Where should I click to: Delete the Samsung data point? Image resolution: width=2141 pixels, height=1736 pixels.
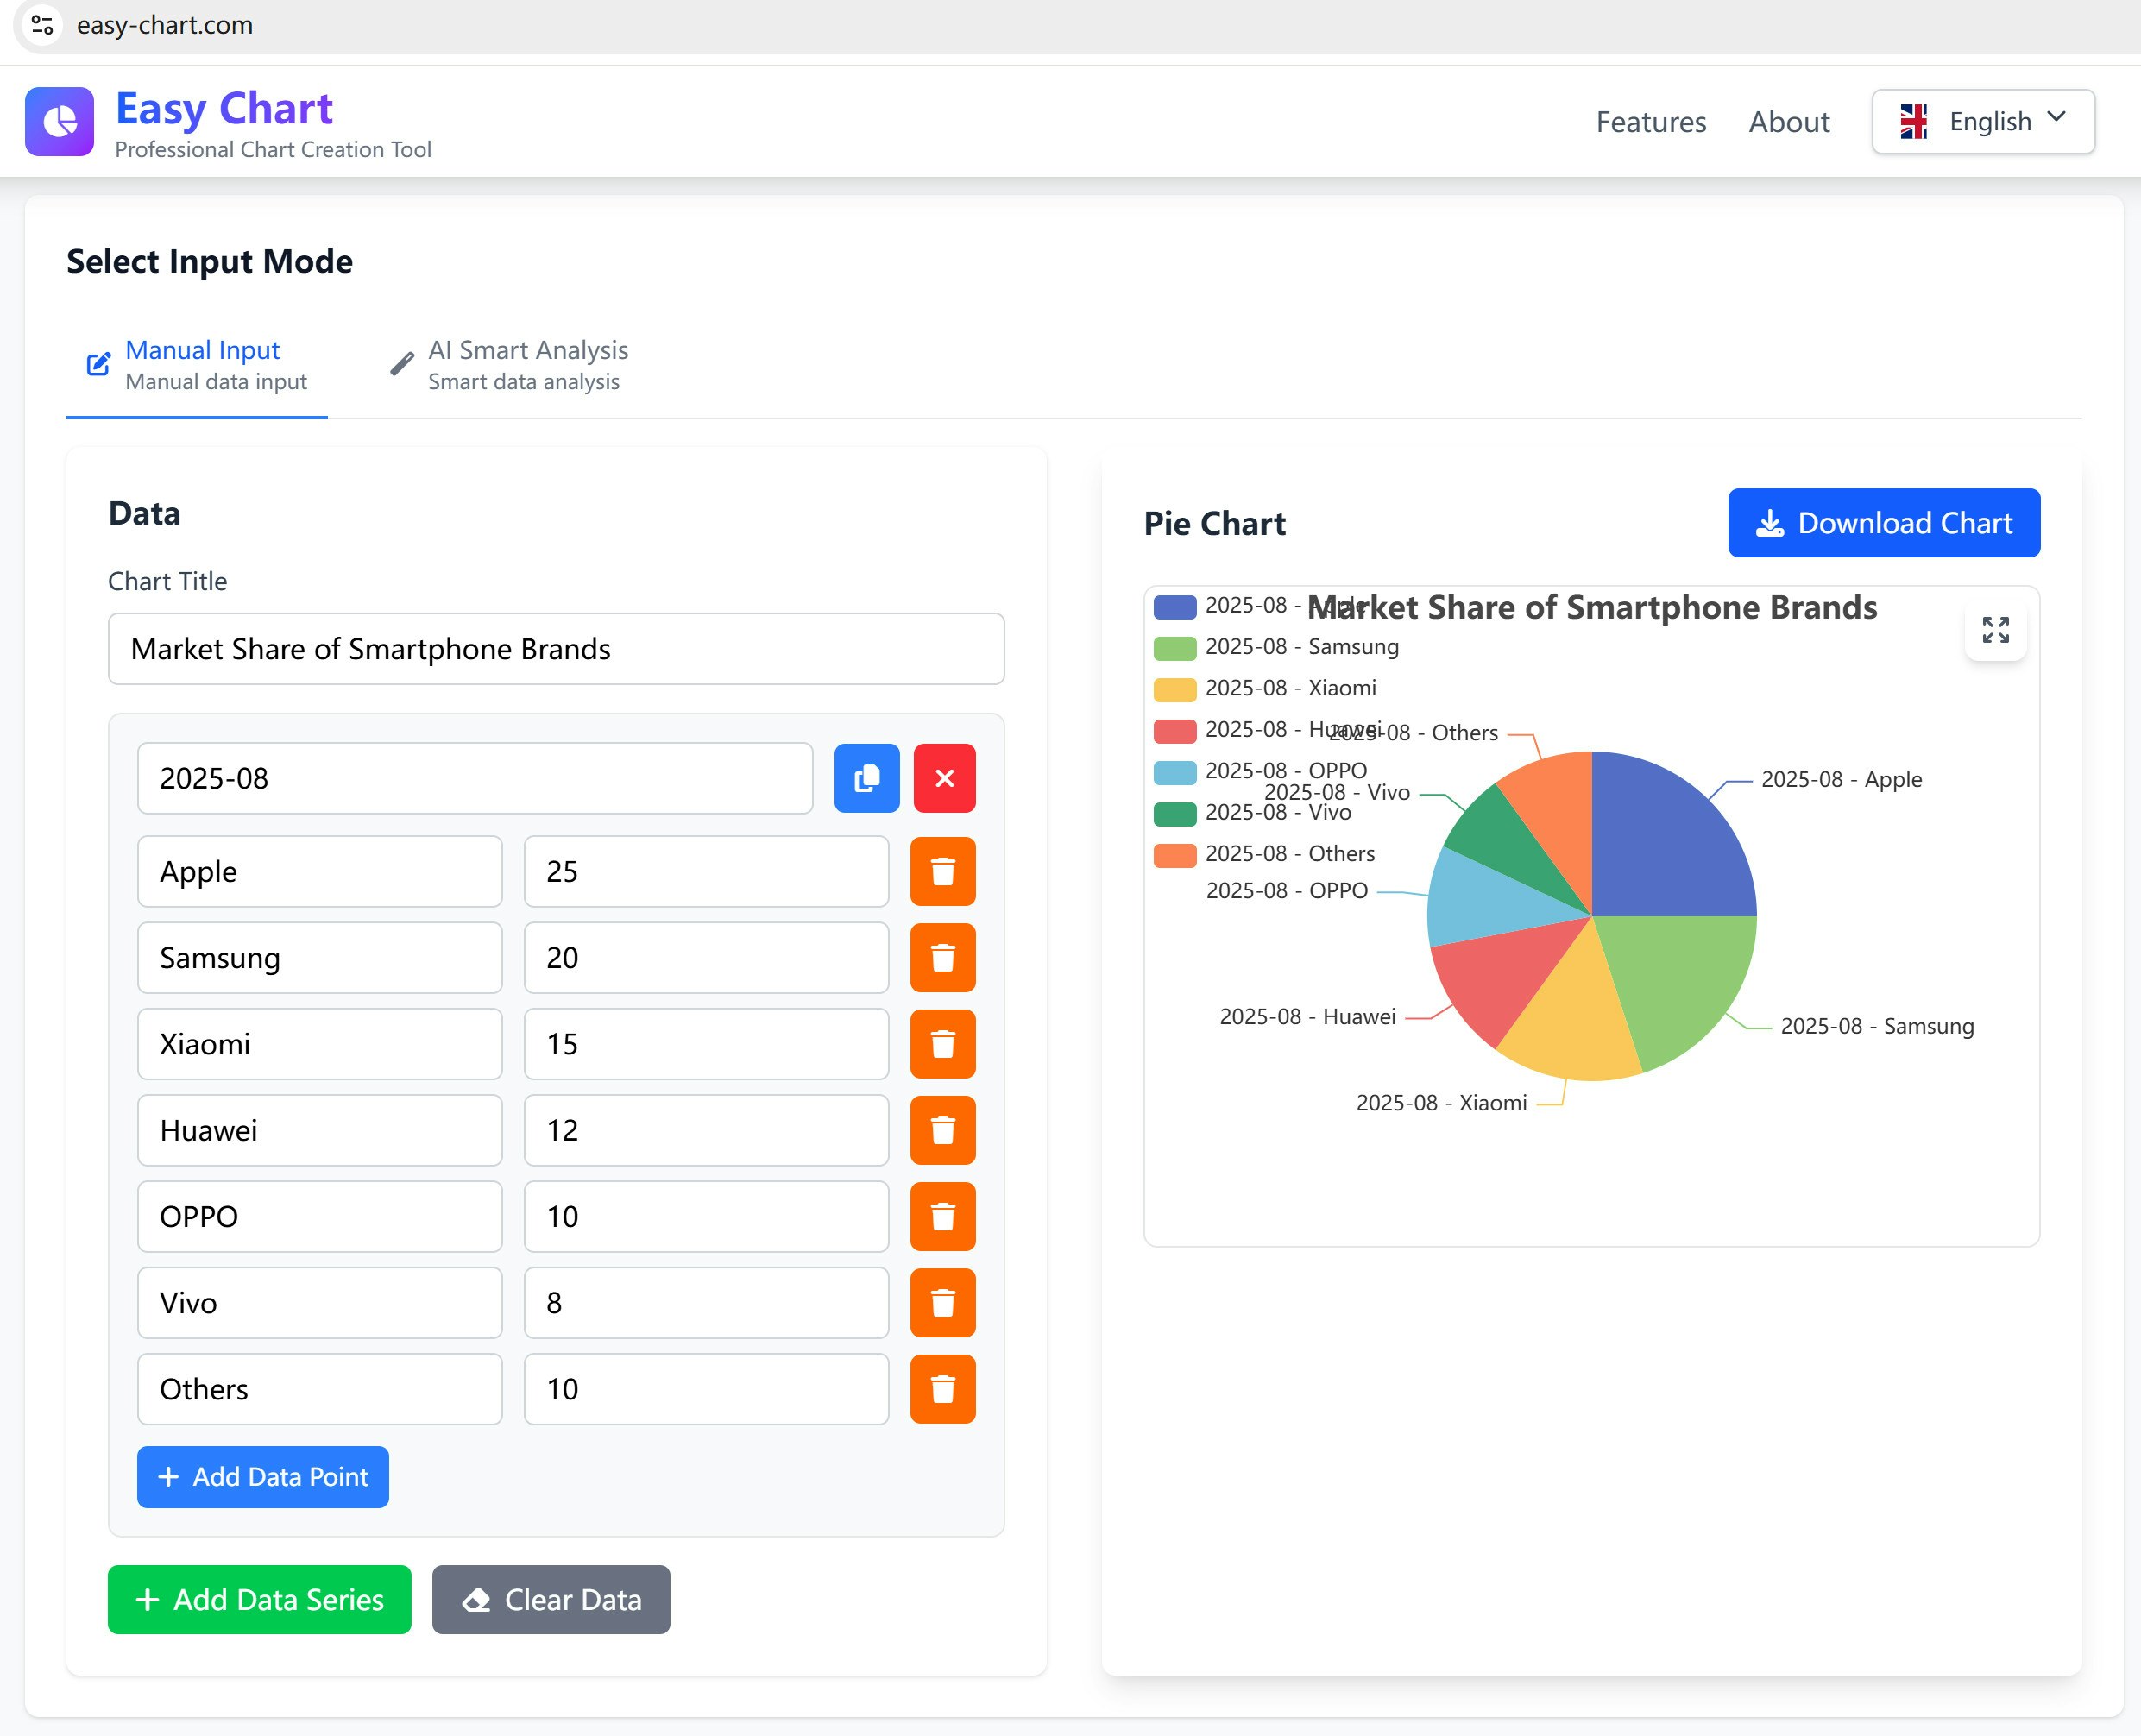coord(943,957)
